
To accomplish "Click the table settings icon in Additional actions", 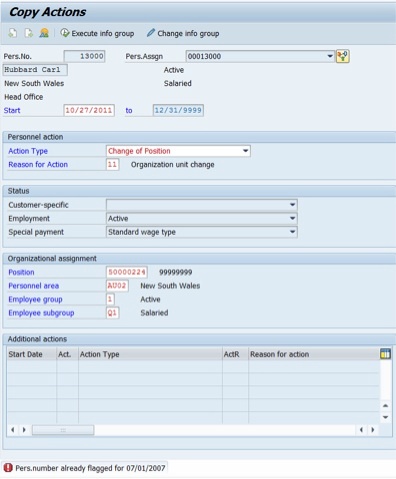I will (385, 354).
